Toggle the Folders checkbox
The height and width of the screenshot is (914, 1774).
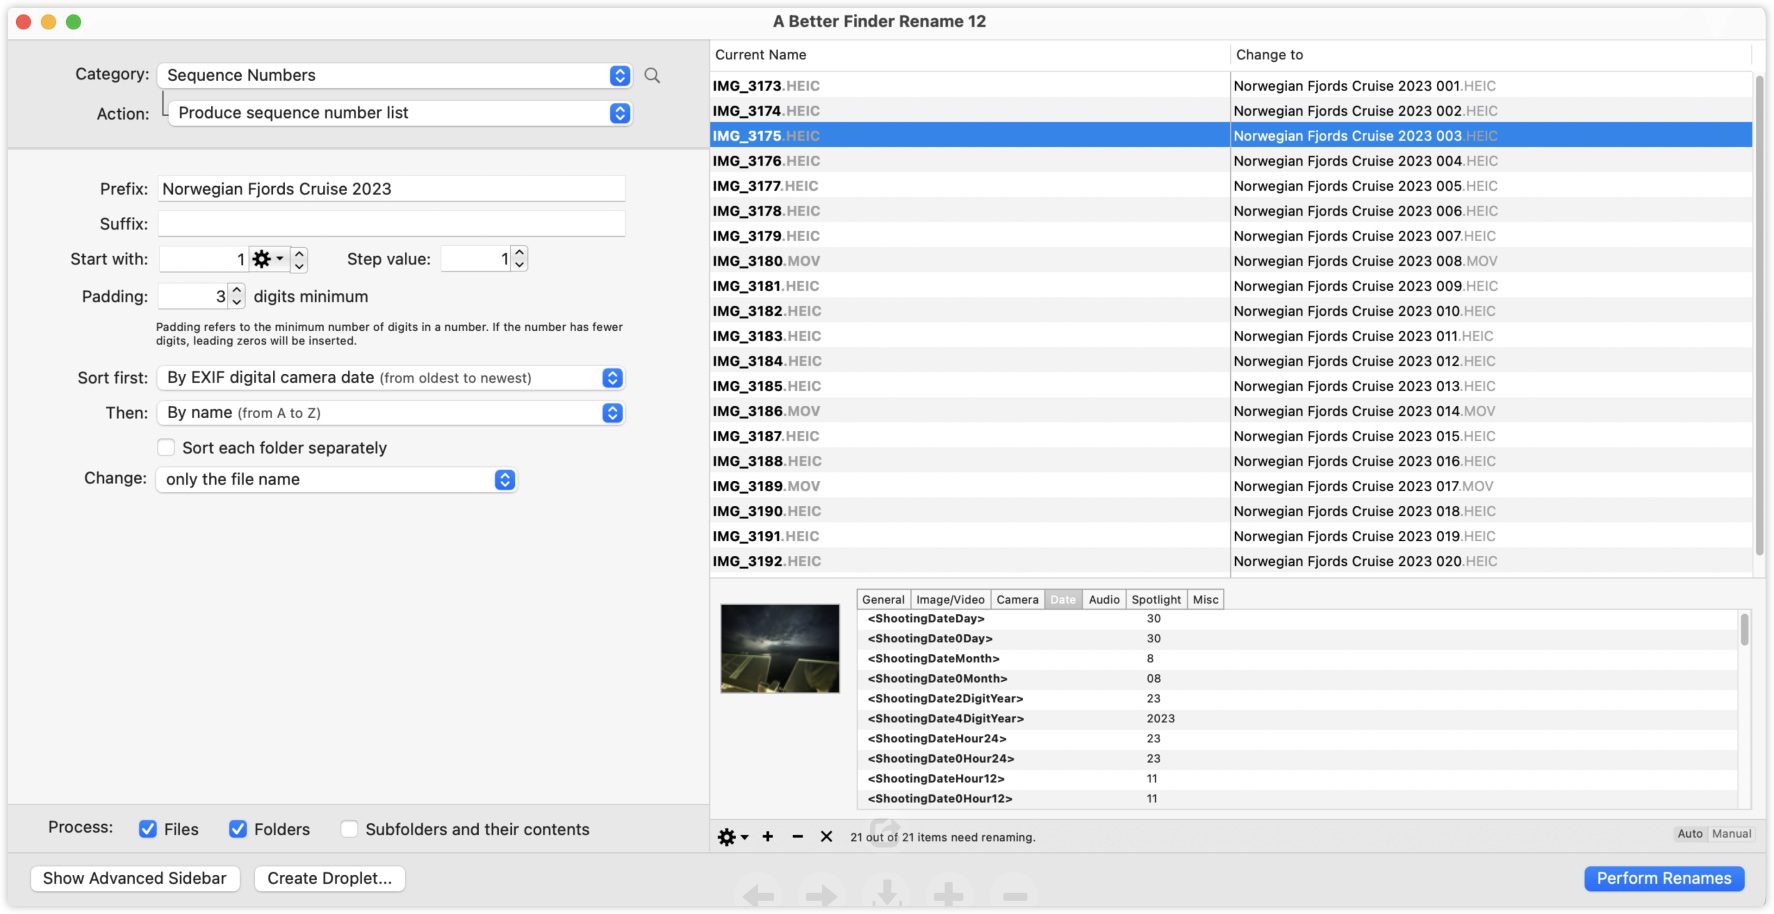click(238, 829)
